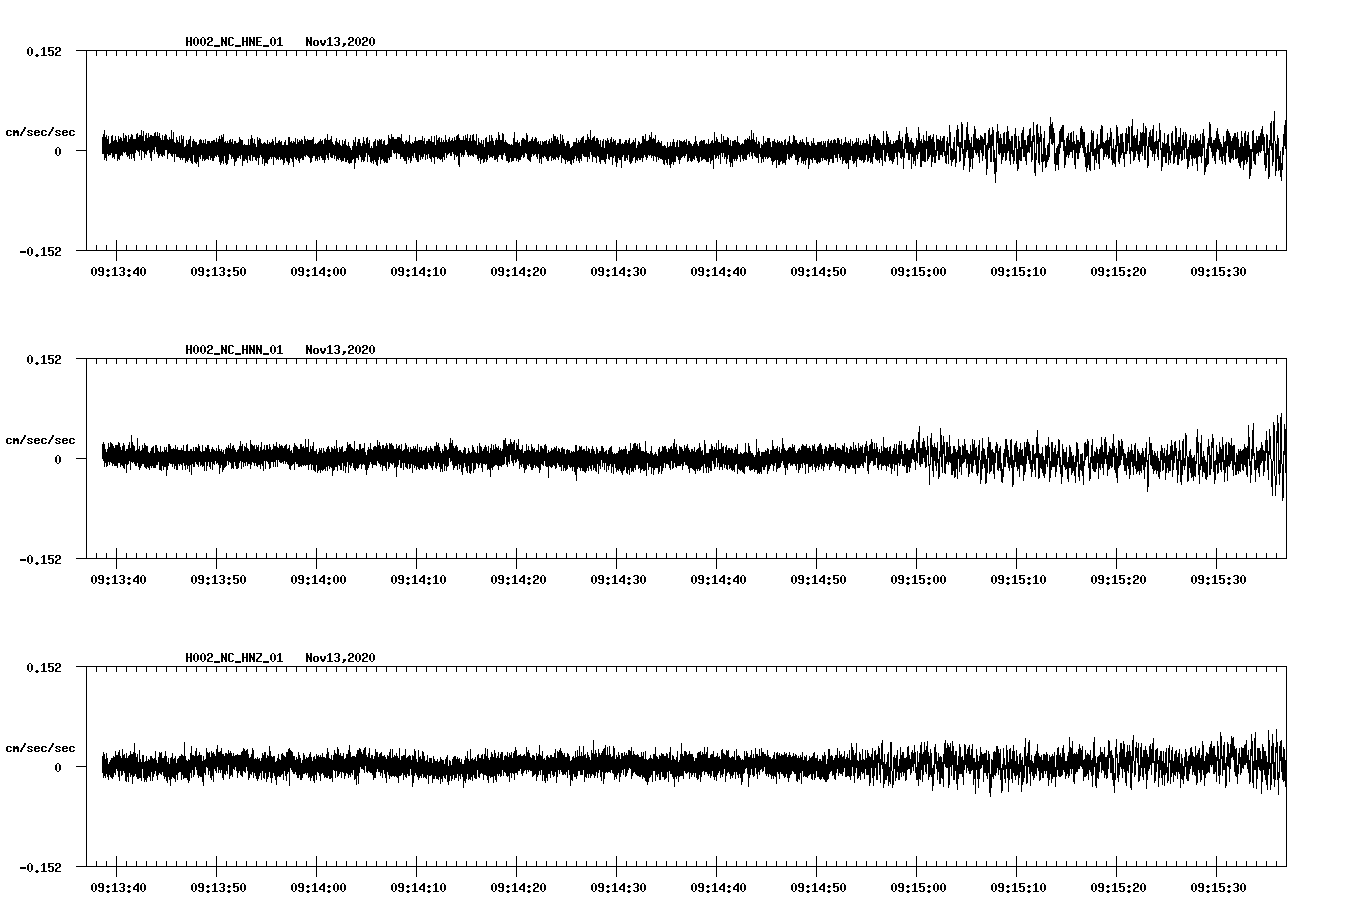Click the H002_NC_HNE_01 channel label
Viewport: 1358px width, 924px height.
pos(233,42)
